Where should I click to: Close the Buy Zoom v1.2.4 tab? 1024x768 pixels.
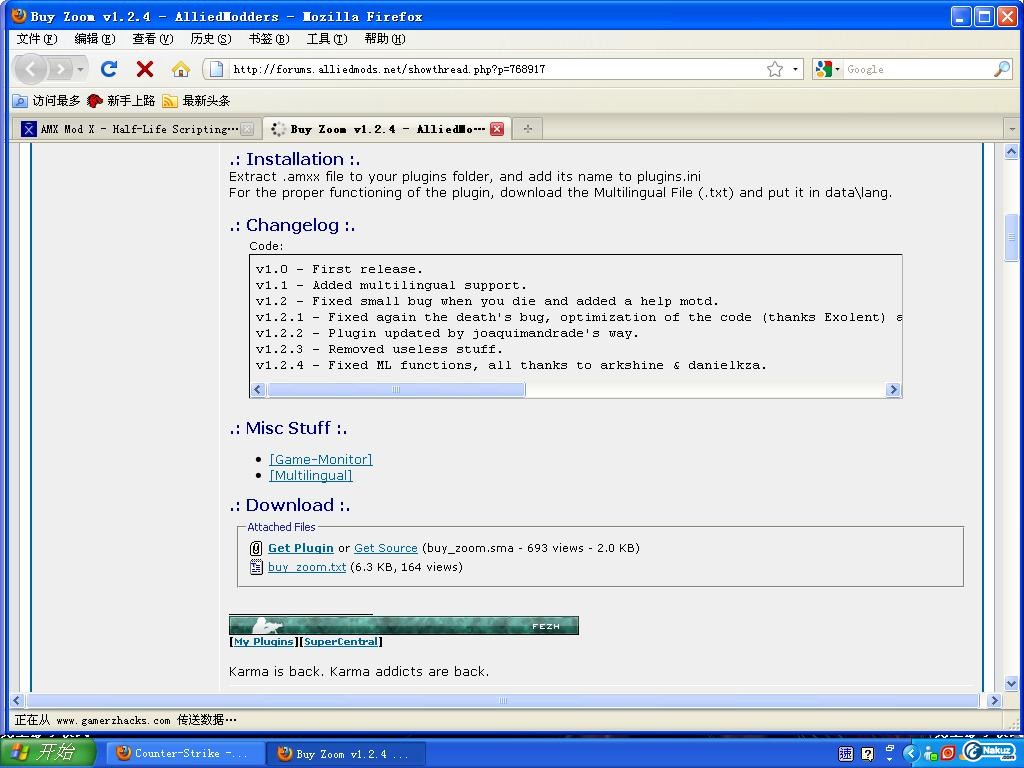(497, 129)
